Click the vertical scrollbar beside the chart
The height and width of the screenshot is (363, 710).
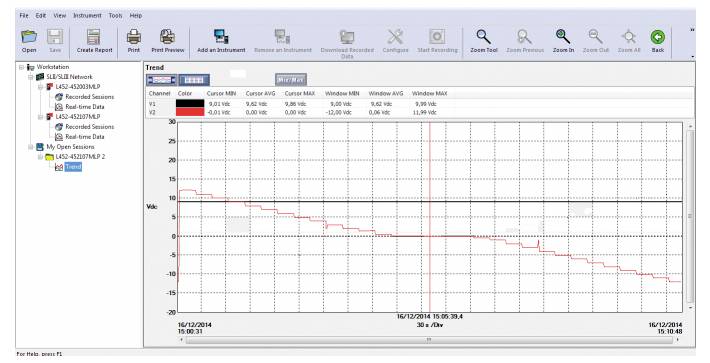[x=690, y=216]
